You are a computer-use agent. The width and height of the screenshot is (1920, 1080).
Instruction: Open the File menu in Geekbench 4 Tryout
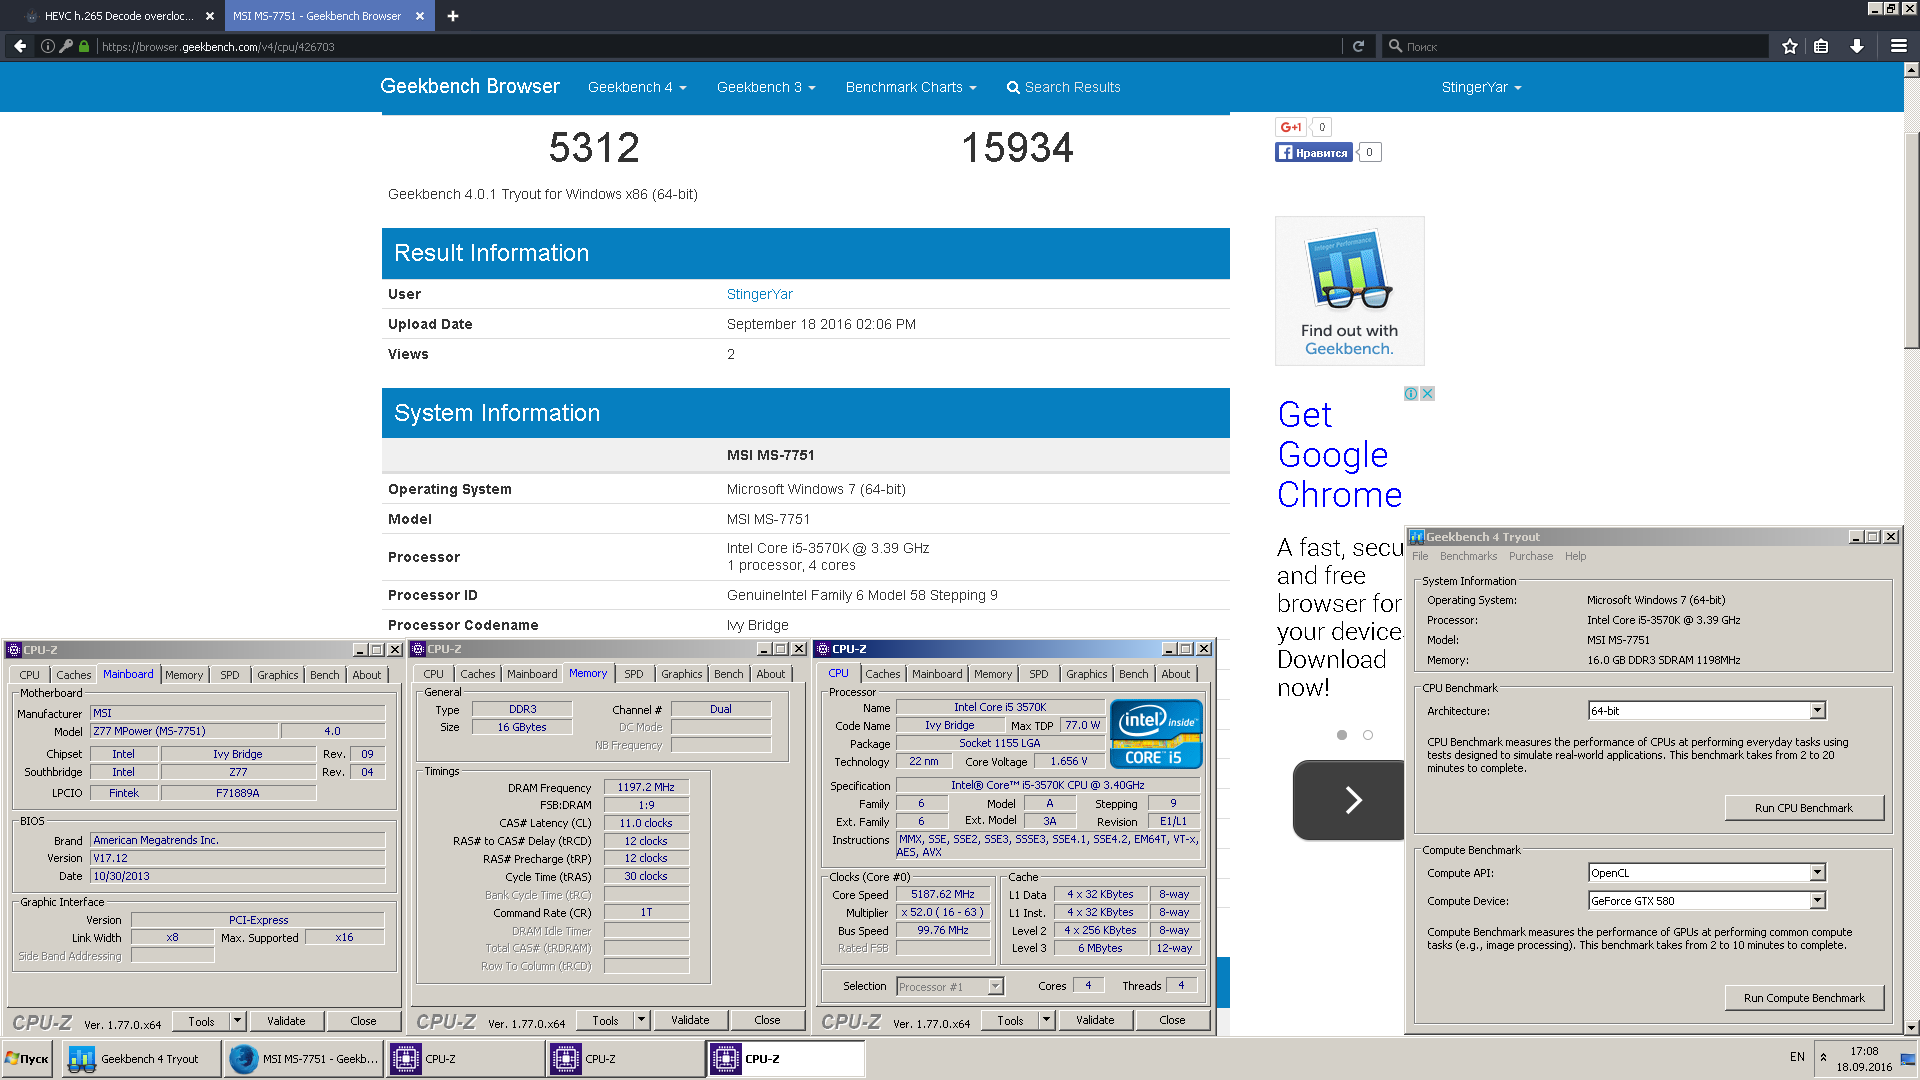click(1420, 556)
